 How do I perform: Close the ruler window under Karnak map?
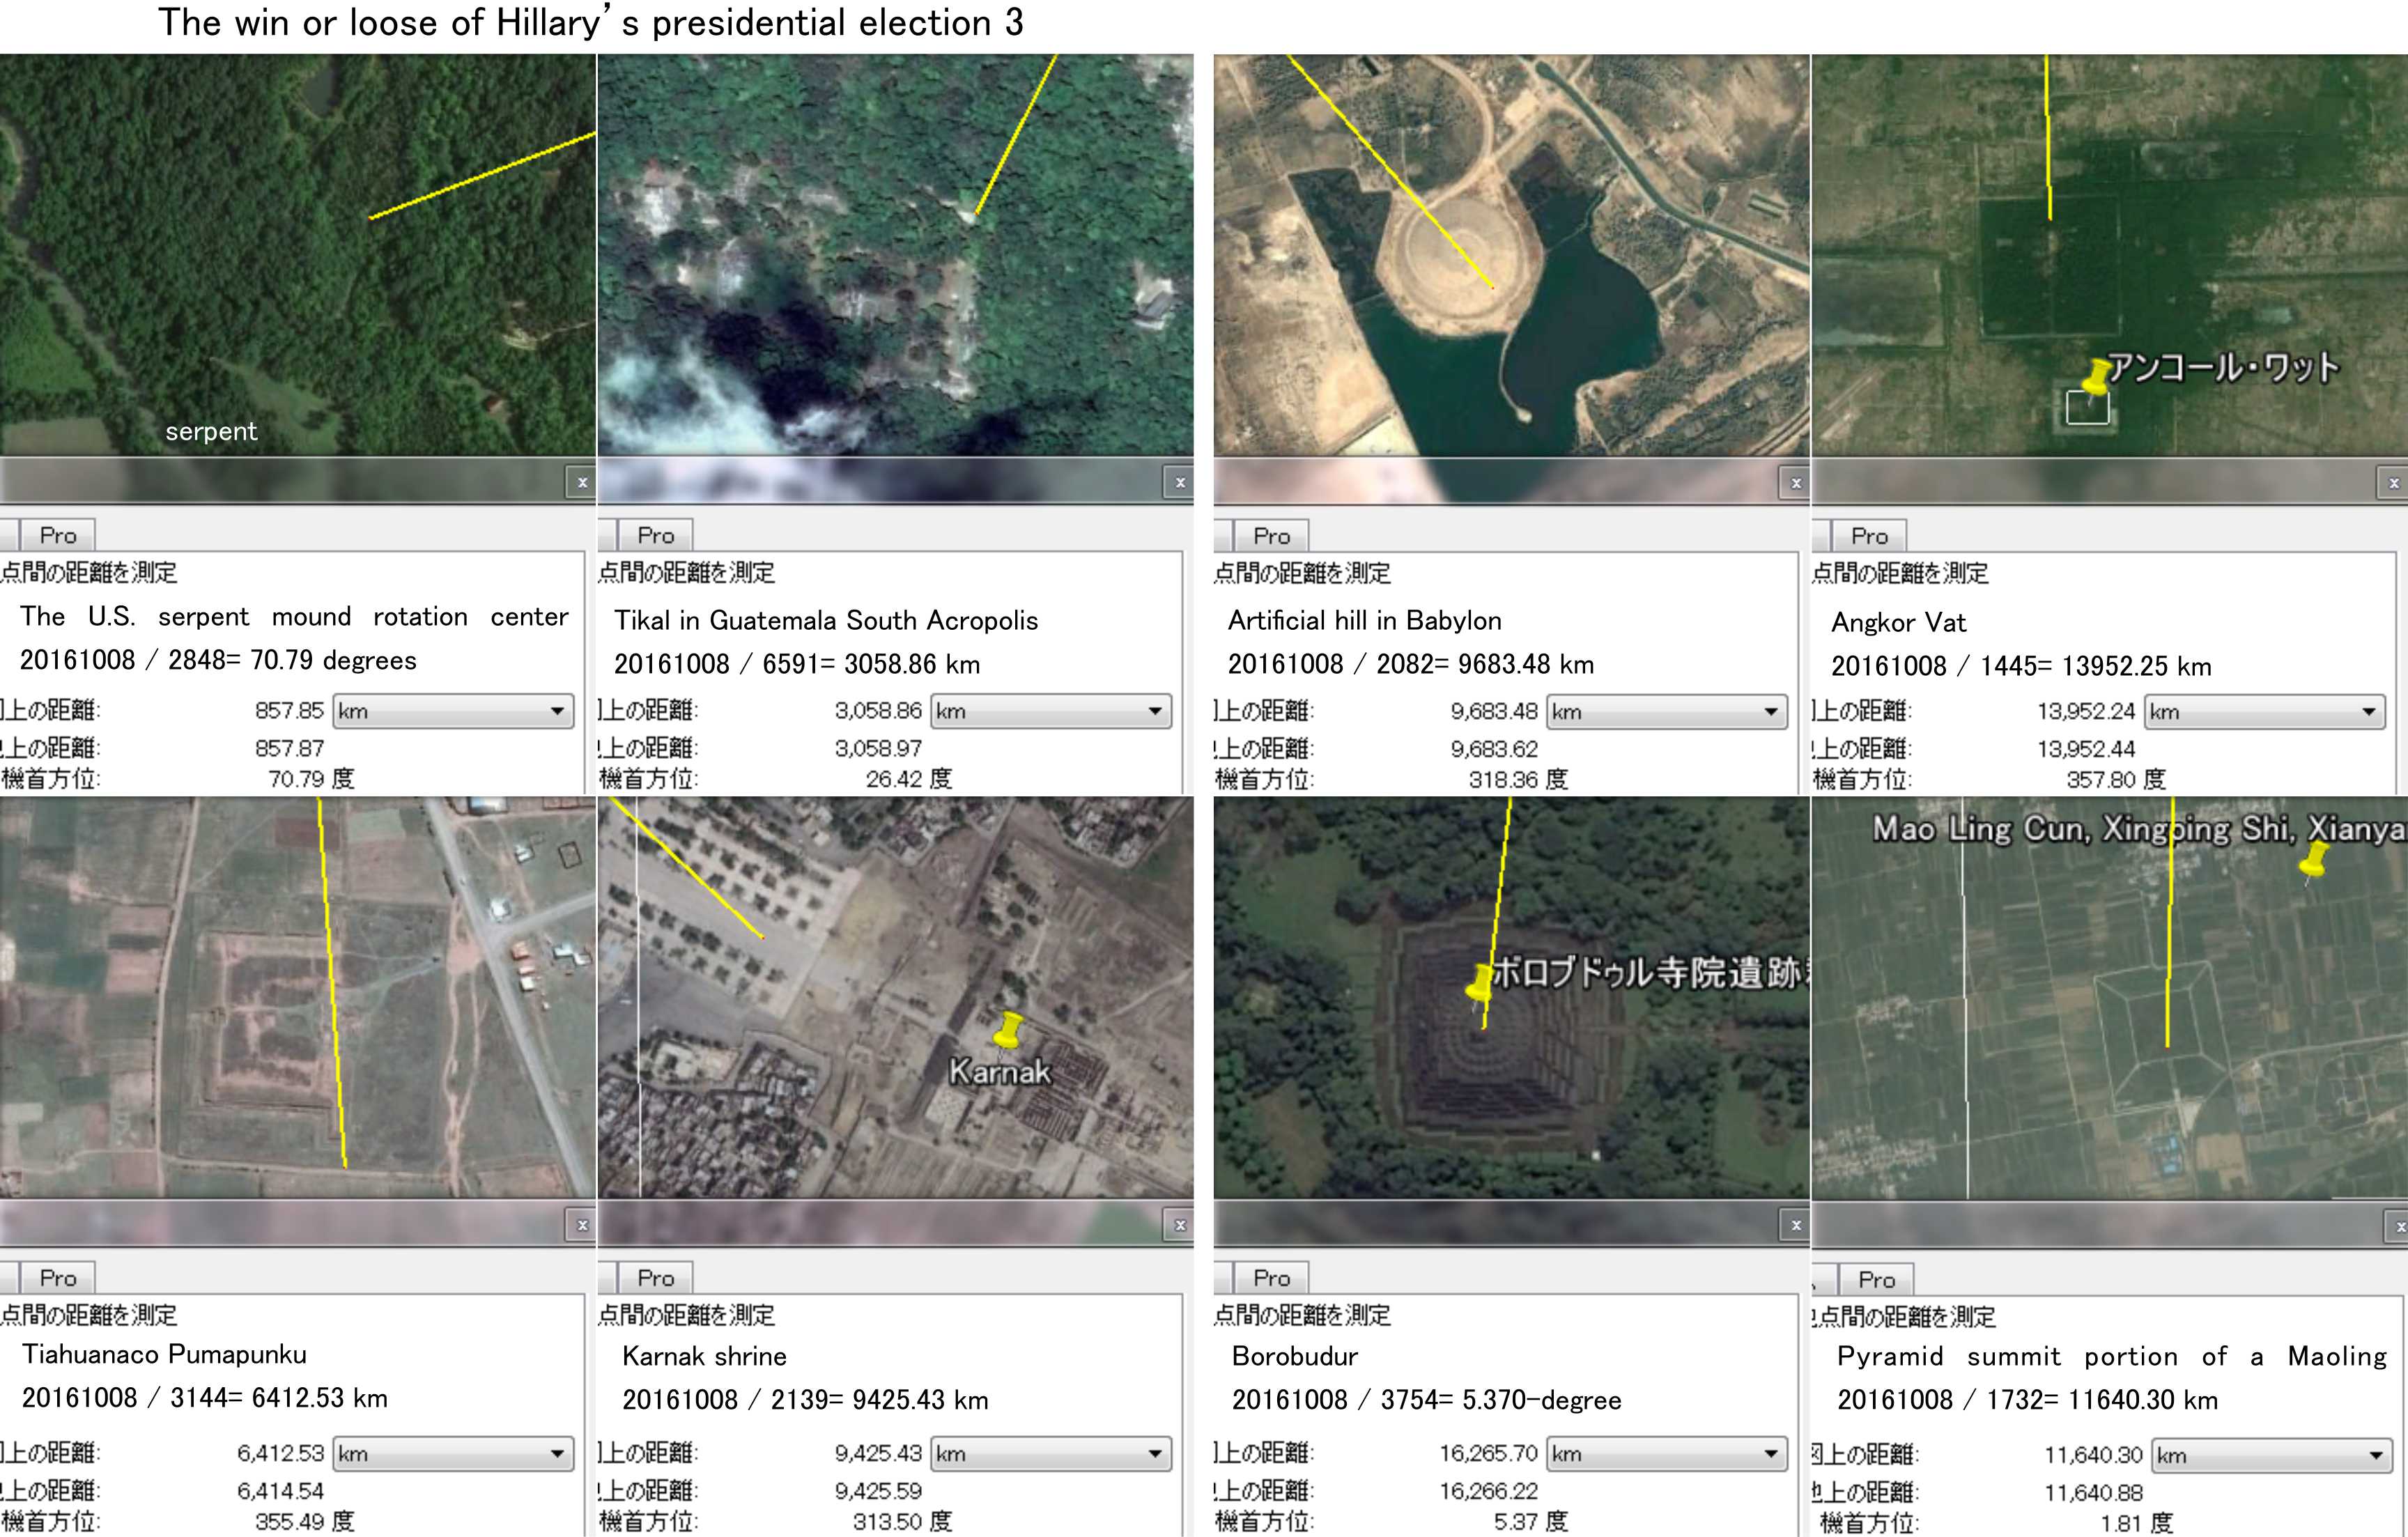click(x=1180, y=1225)
